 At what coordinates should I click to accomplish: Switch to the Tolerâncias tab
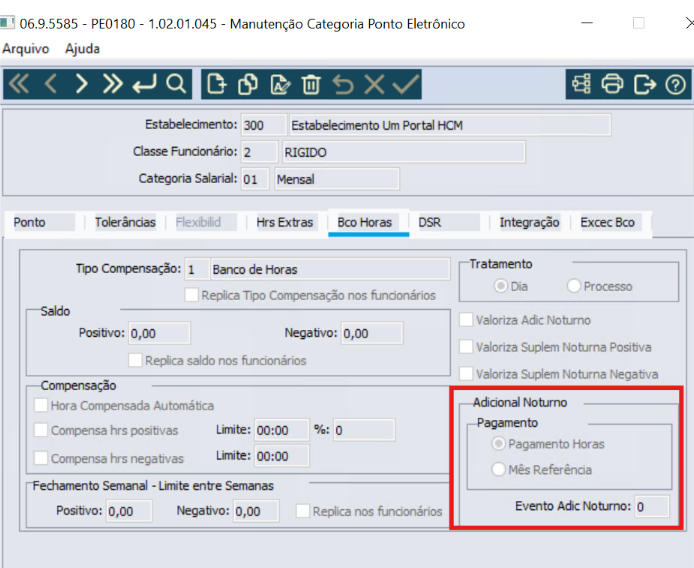125,222
